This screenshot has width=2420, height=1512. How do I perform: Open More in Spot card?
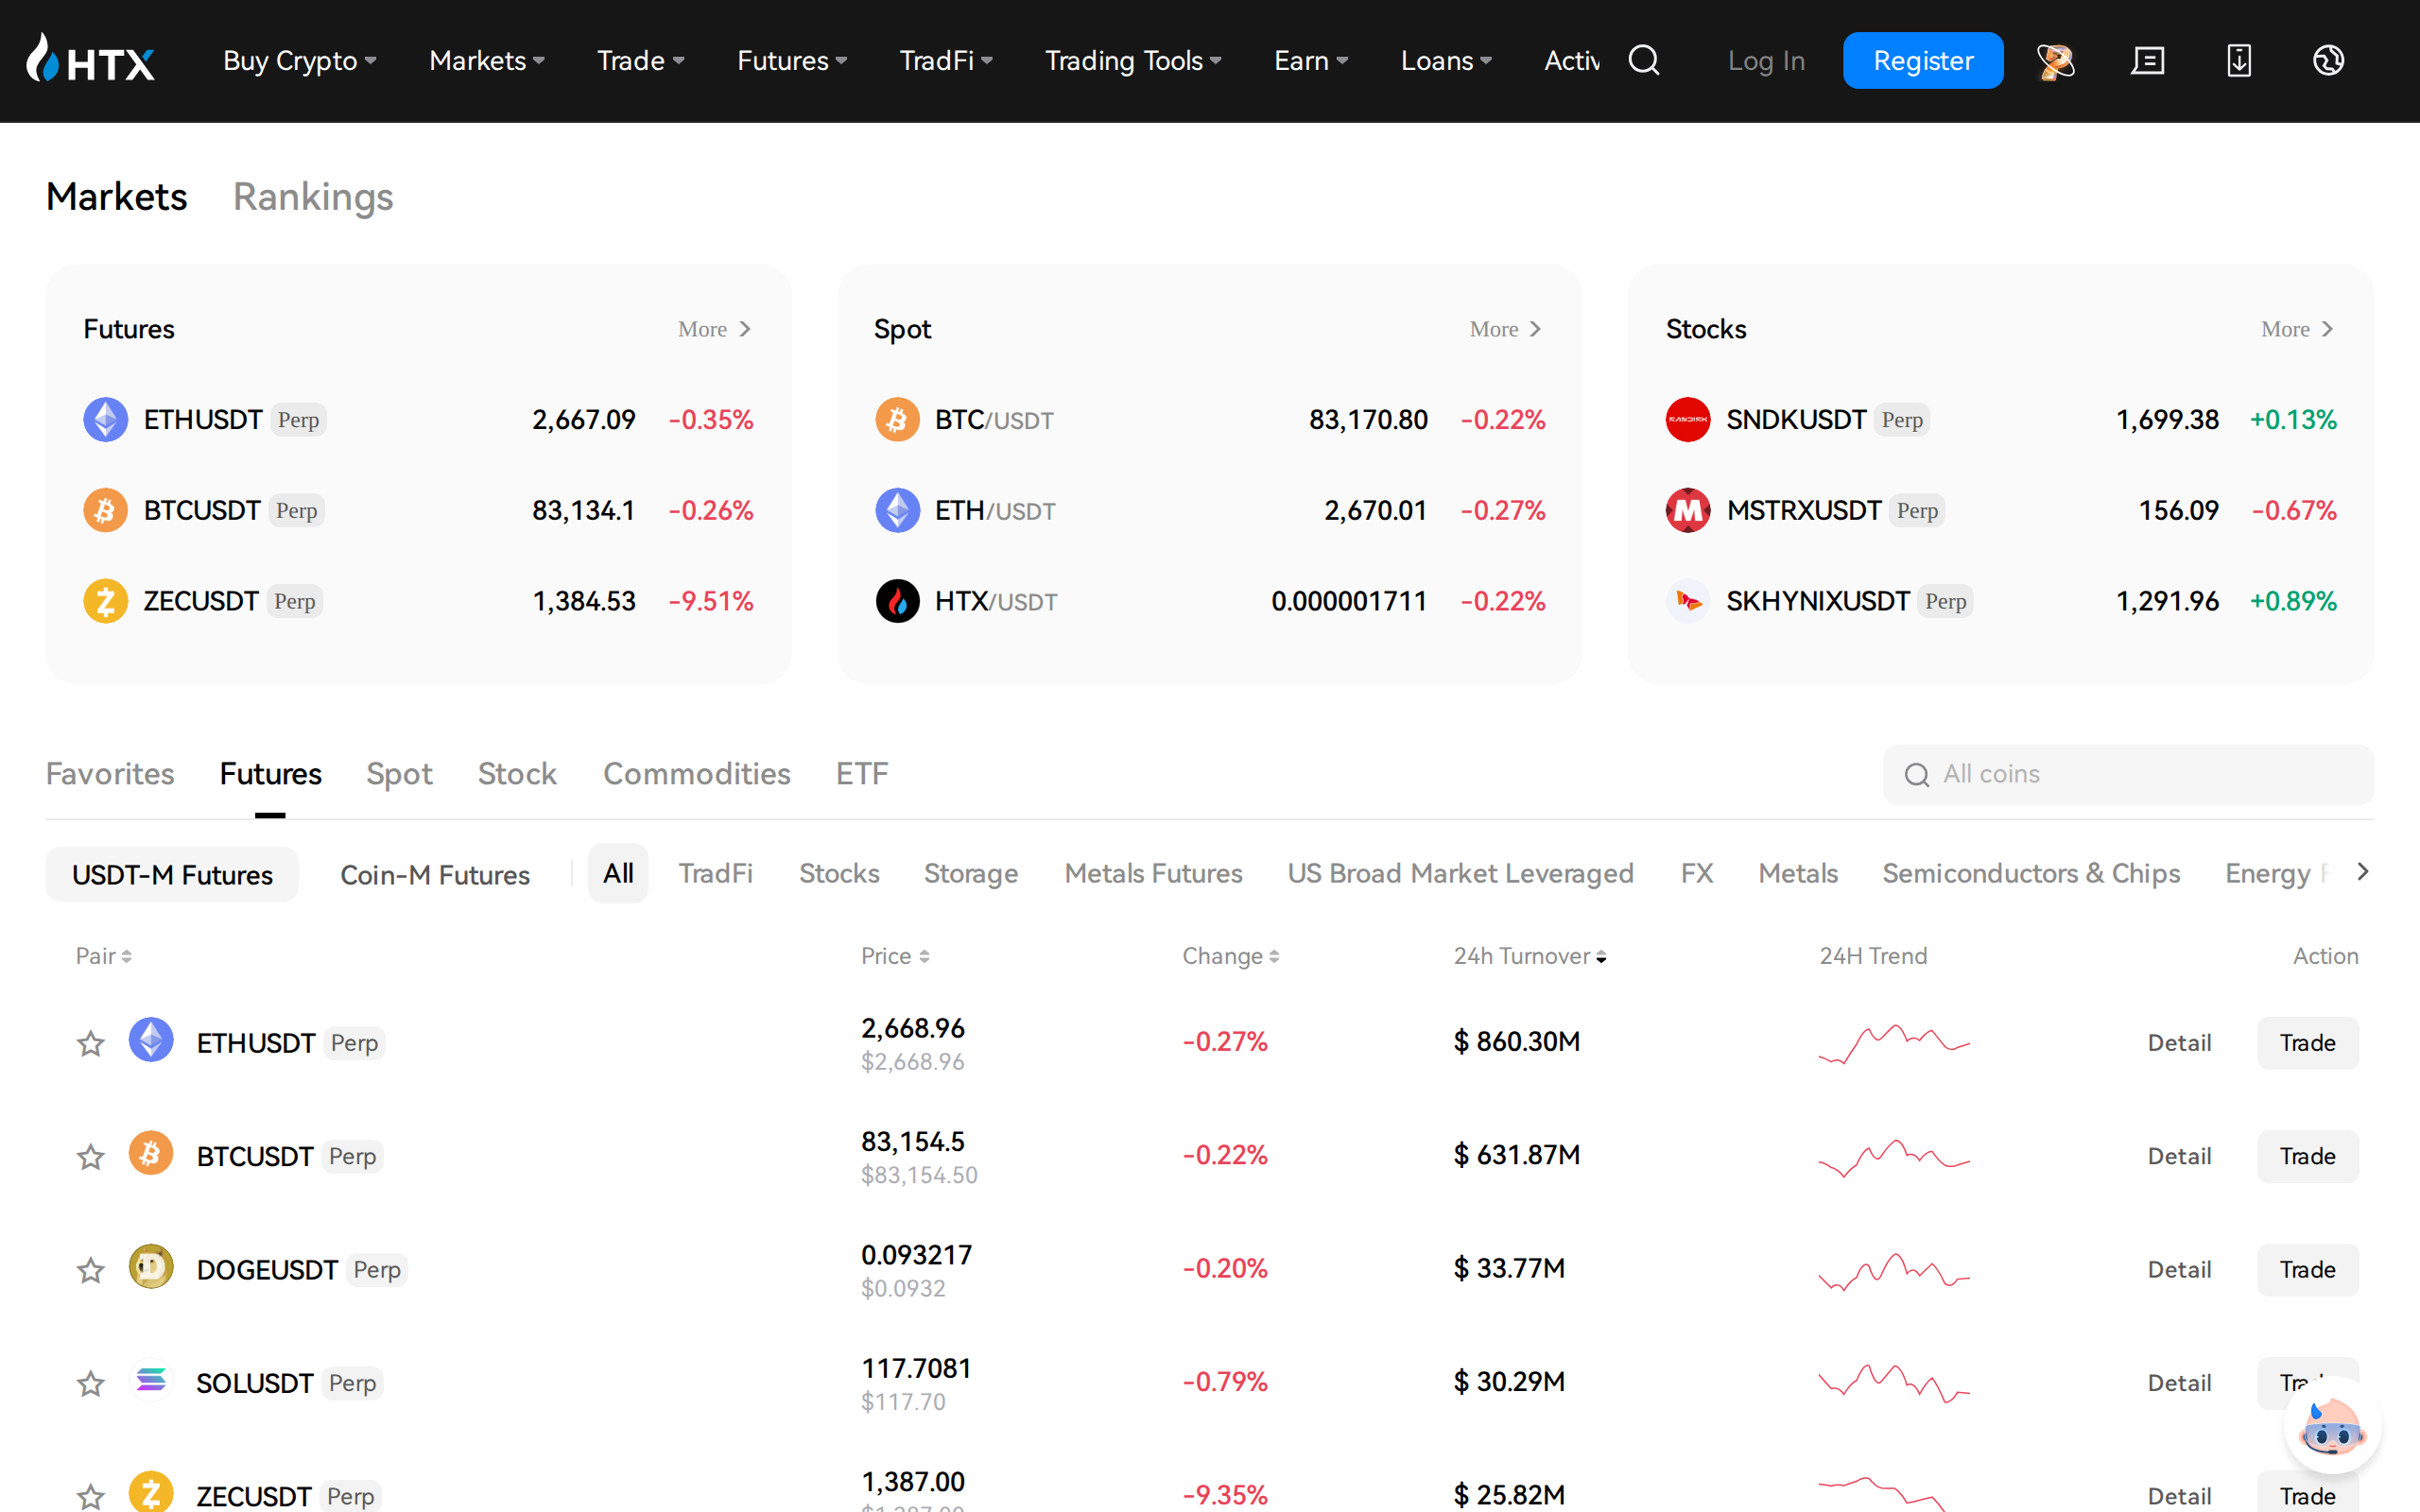(1506, 329)
